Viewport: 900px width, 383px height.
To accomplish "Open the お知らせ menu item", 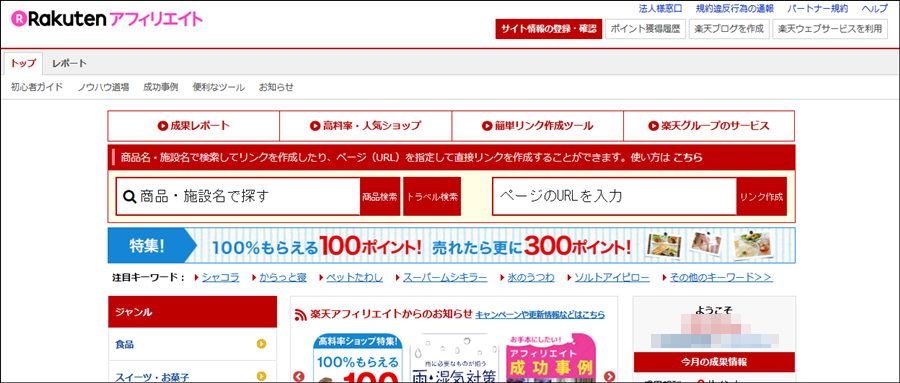I will click(x=276, y=87).
